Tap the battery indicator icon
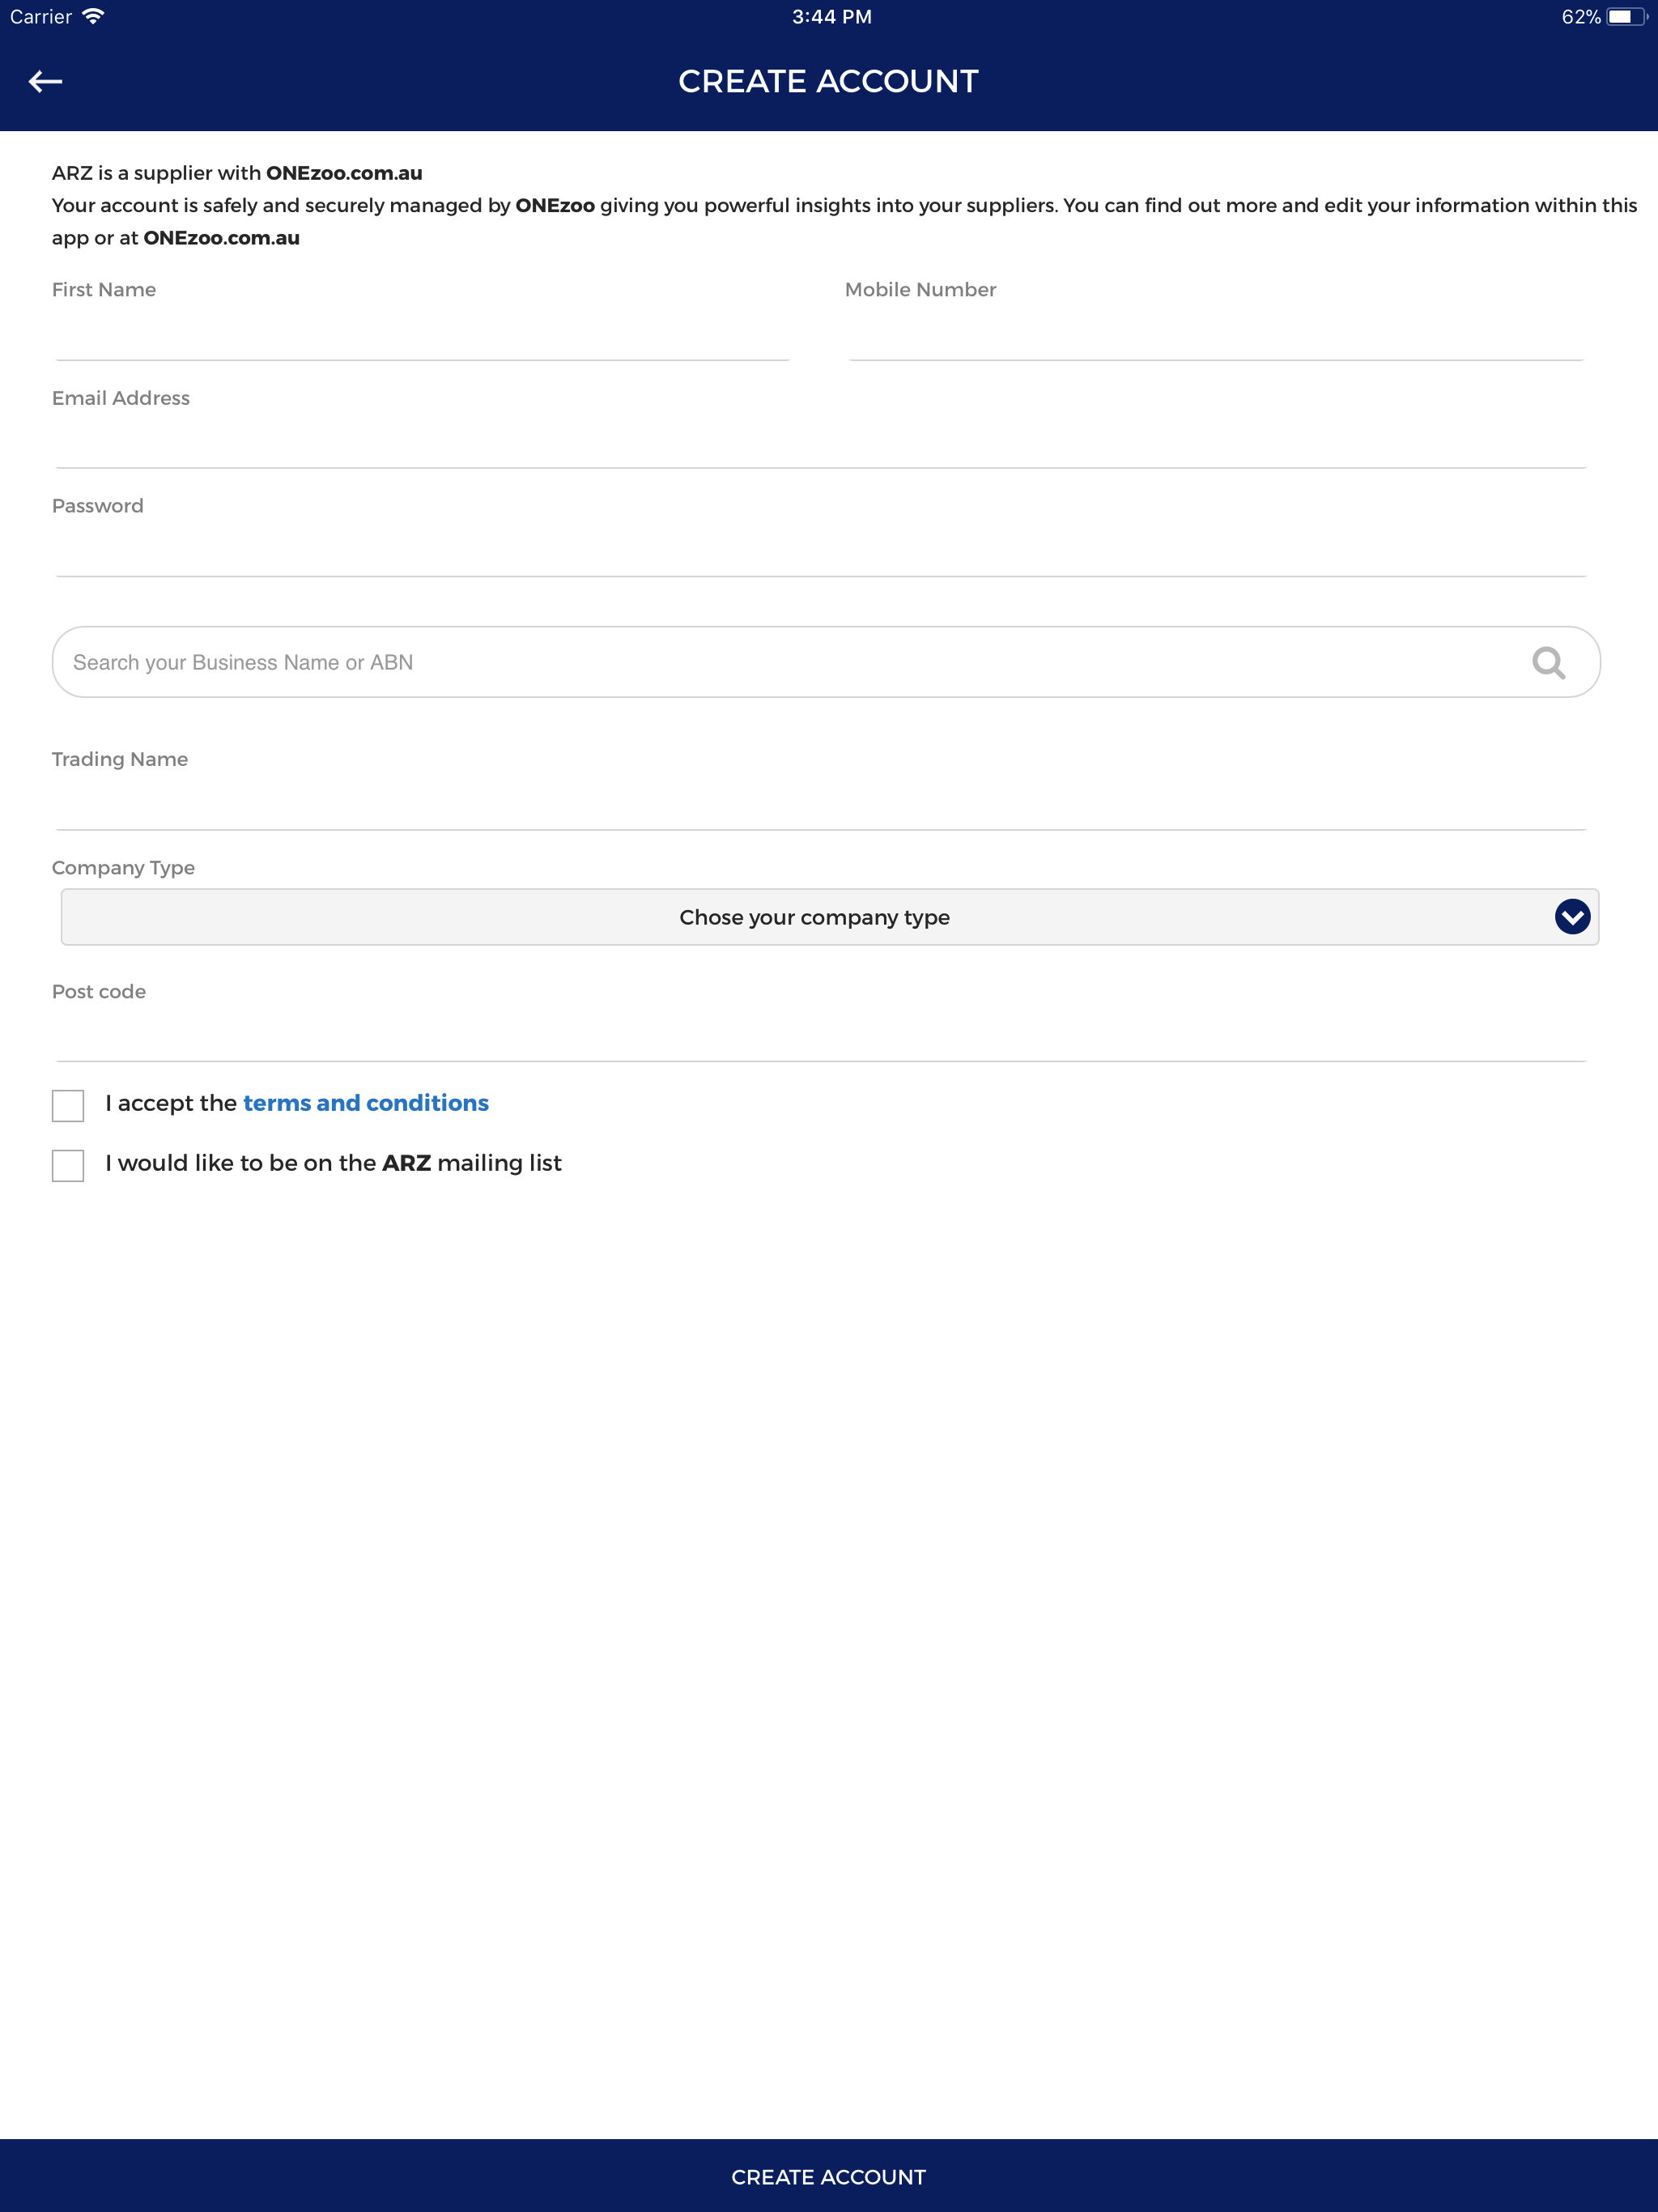1658x2212 pixels. tap(1626, 17)
